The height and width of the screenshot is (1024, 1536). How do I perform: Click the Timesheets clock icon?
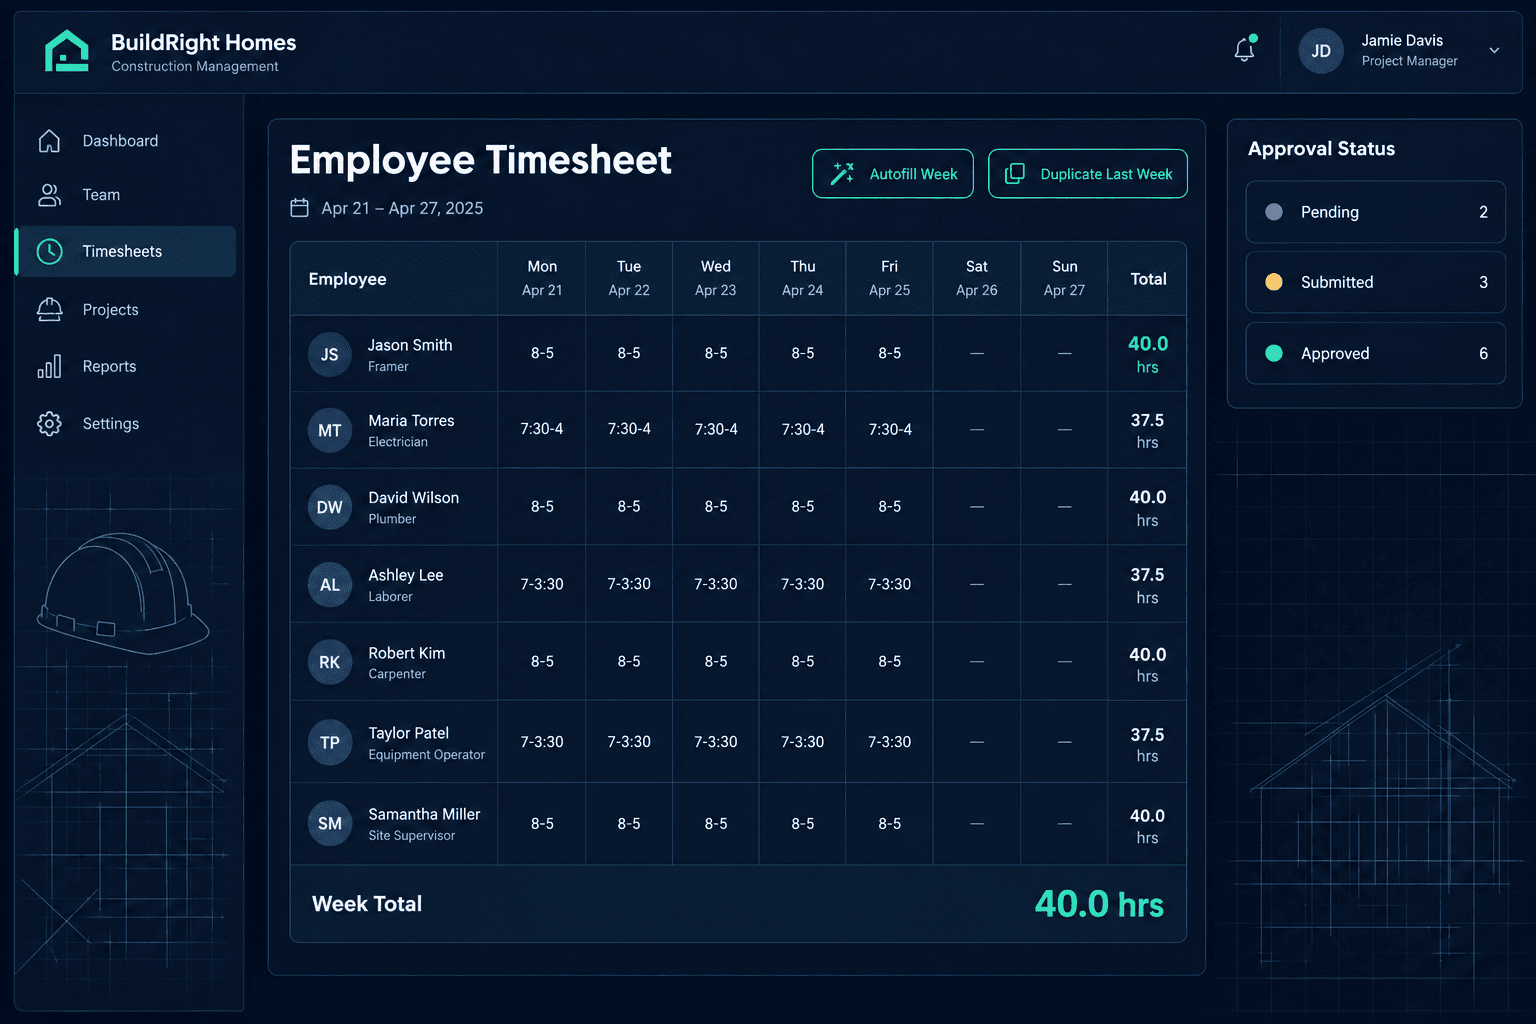[x=49, y=251]
